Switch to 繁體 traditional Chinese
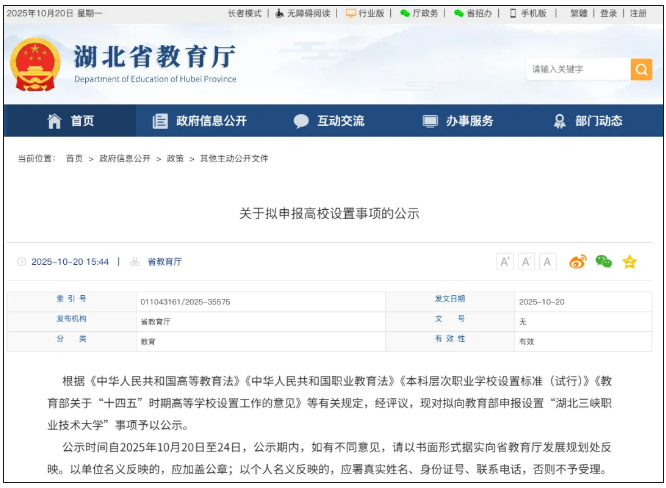Image resolution: width=666 pixels, height=488 pixels. point(579,14)
